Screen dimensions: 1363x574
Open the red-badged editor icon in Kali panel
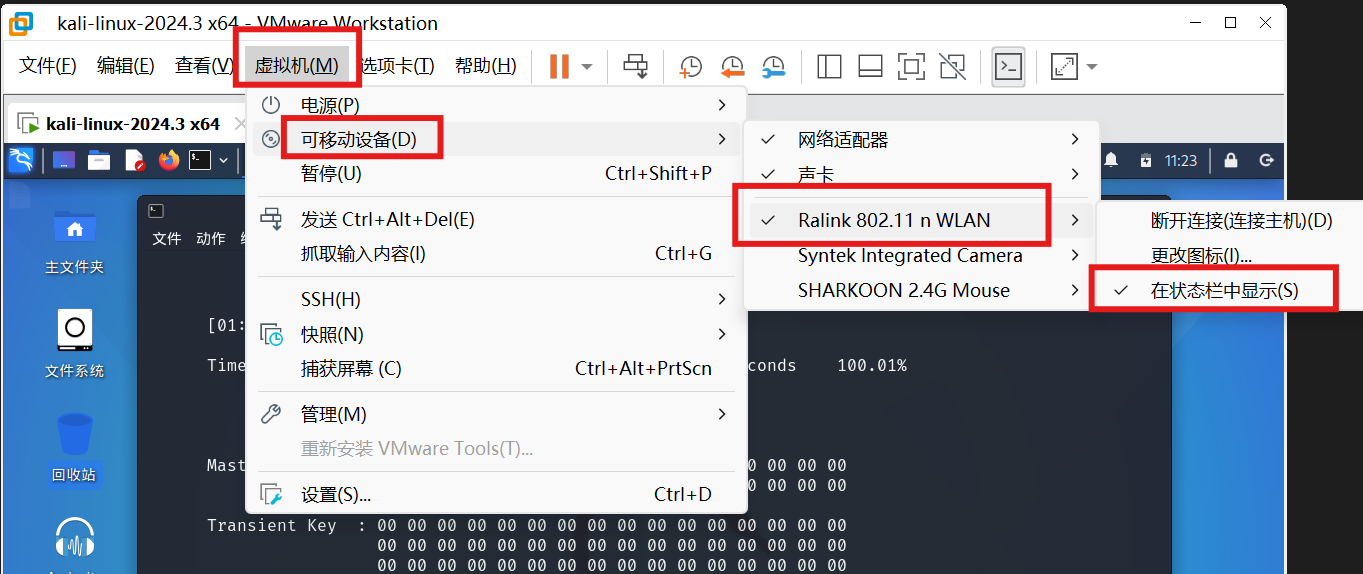(x=133, y=160)
